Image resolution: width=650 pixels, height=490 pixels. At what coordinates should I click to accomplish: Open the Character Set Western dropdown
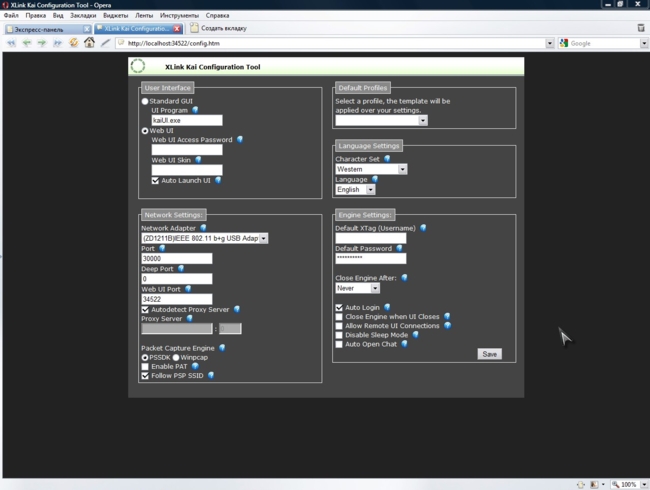371,169
